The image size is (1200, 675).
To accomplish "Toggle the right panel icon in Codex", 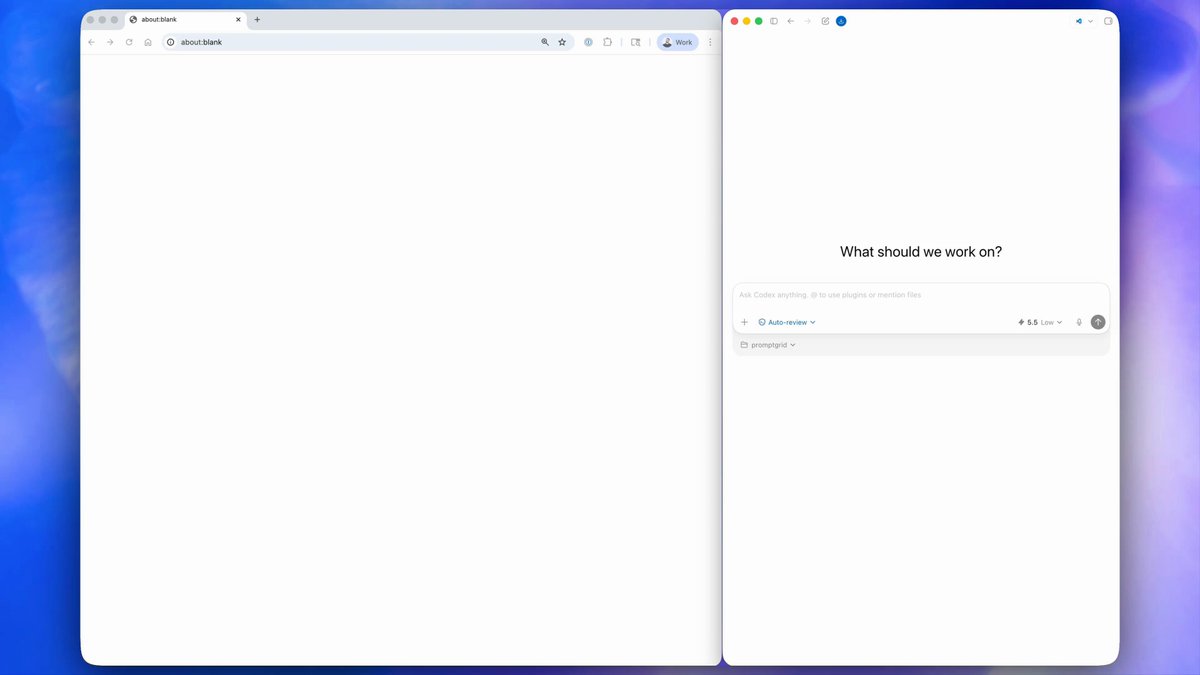I will pos(1108,21).
